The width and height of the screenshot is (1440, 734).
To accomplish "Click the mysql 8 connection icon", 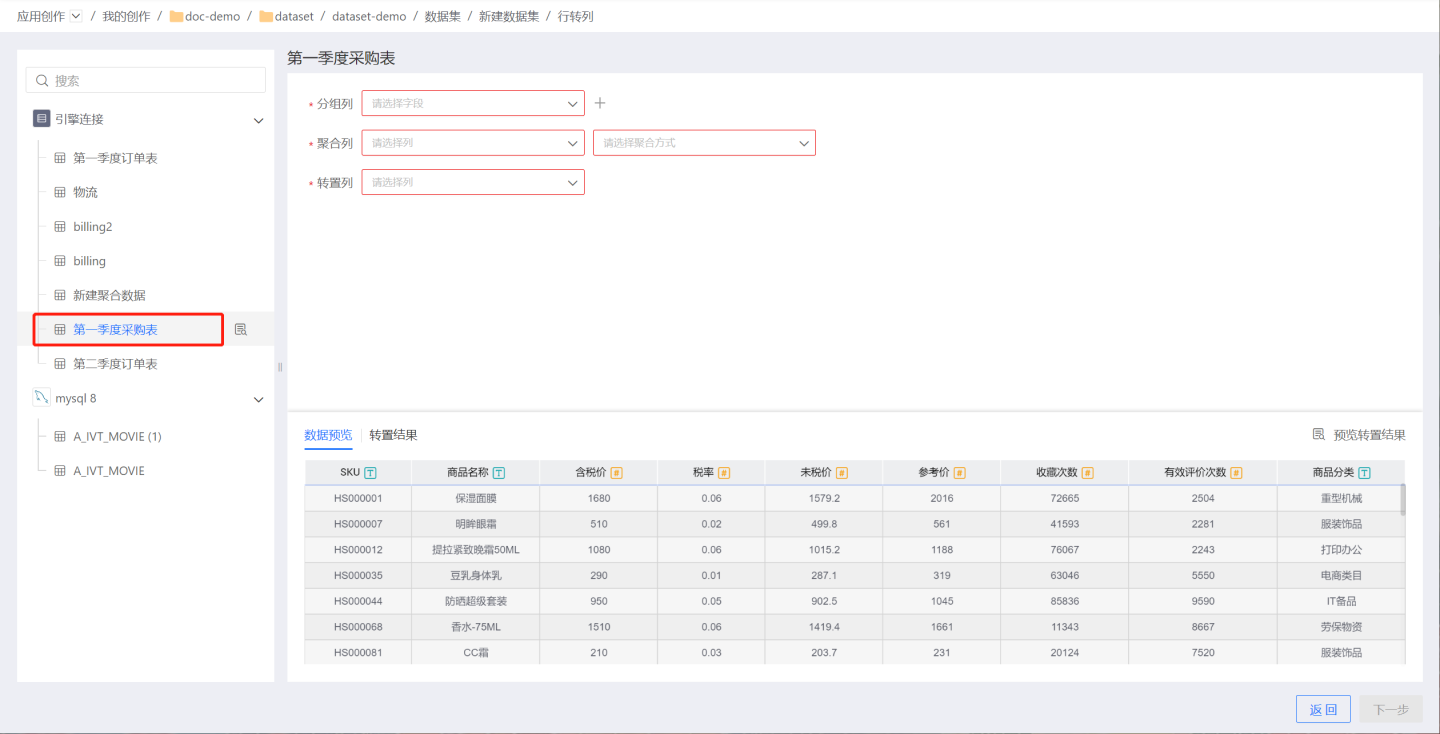I will pos(41,398).
